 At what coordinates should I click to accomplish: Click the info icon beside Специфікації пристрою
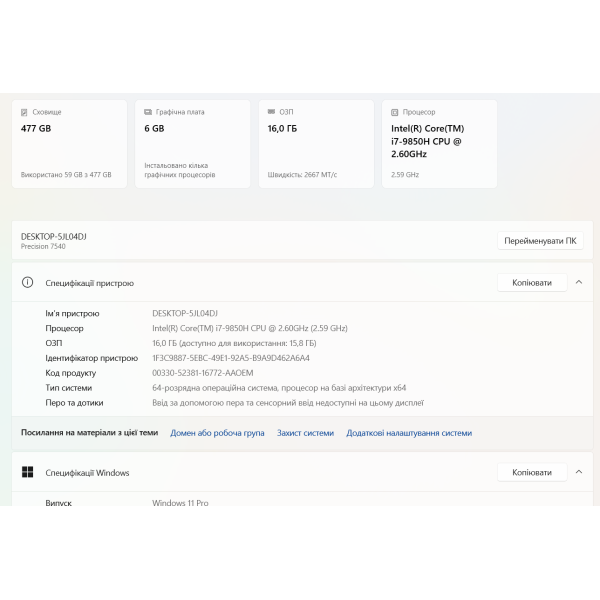[x=28, y=282]
